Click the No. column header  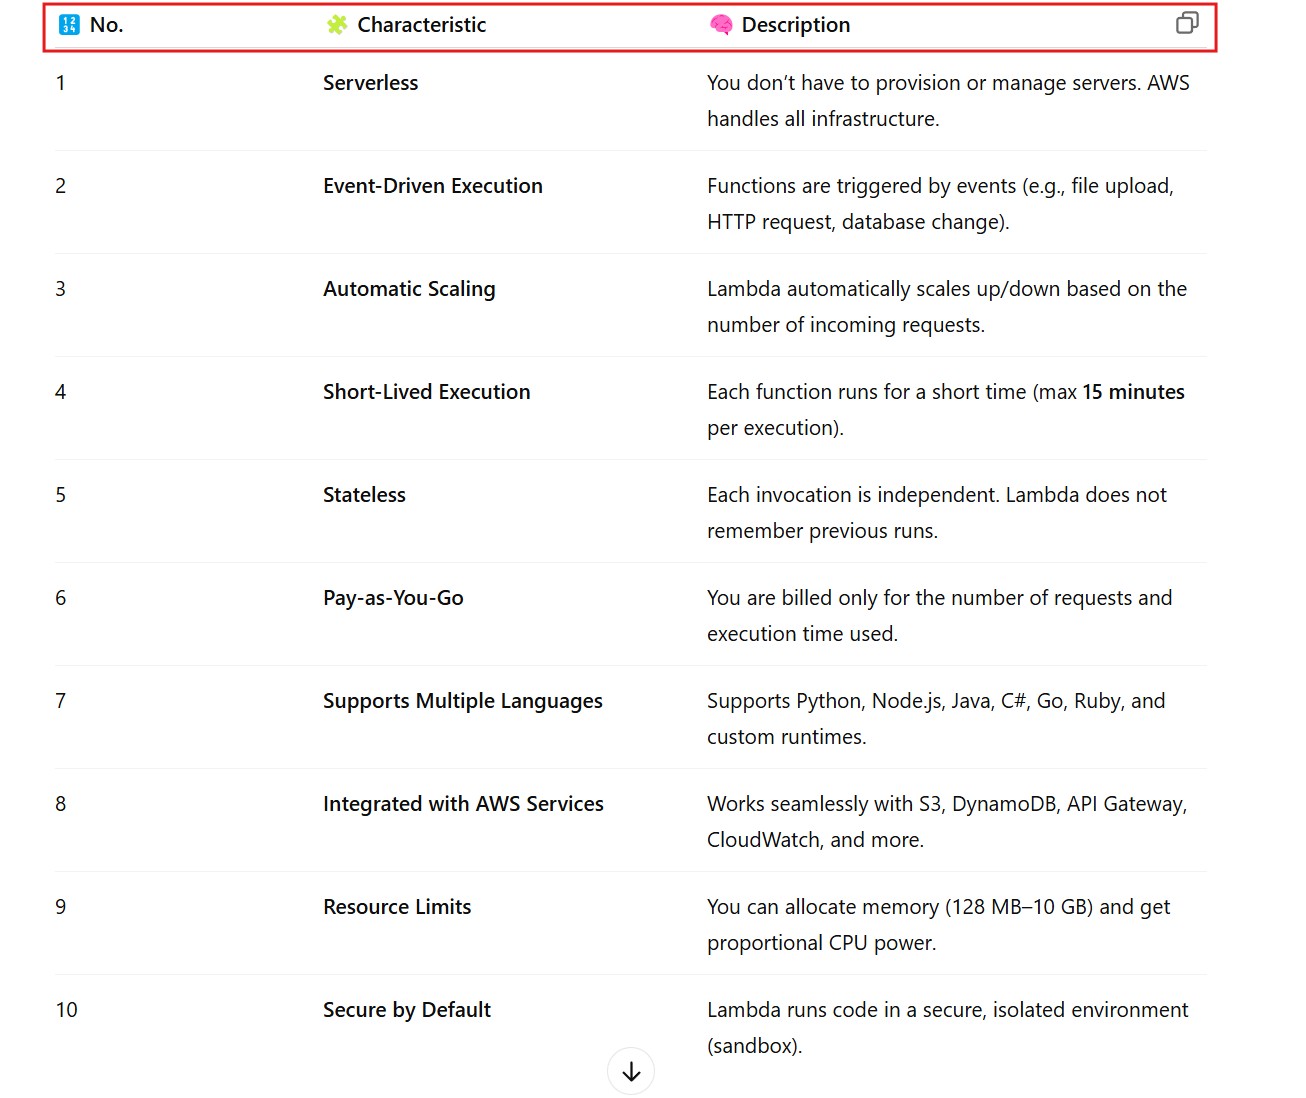pos(106,25)
